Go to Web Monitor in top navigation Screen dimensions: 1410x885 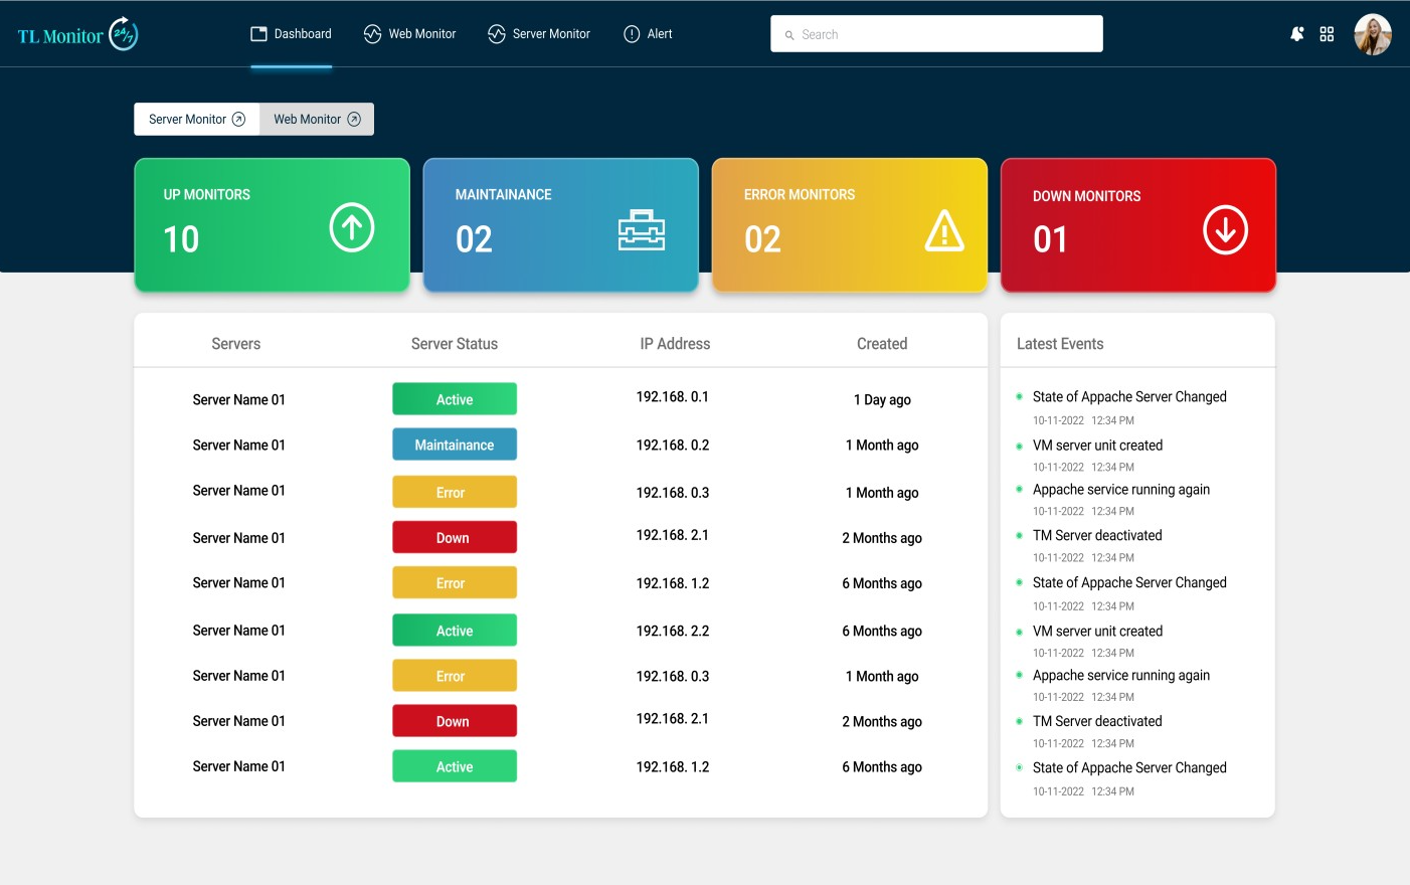pyautogui.click(x=410, y=34)
